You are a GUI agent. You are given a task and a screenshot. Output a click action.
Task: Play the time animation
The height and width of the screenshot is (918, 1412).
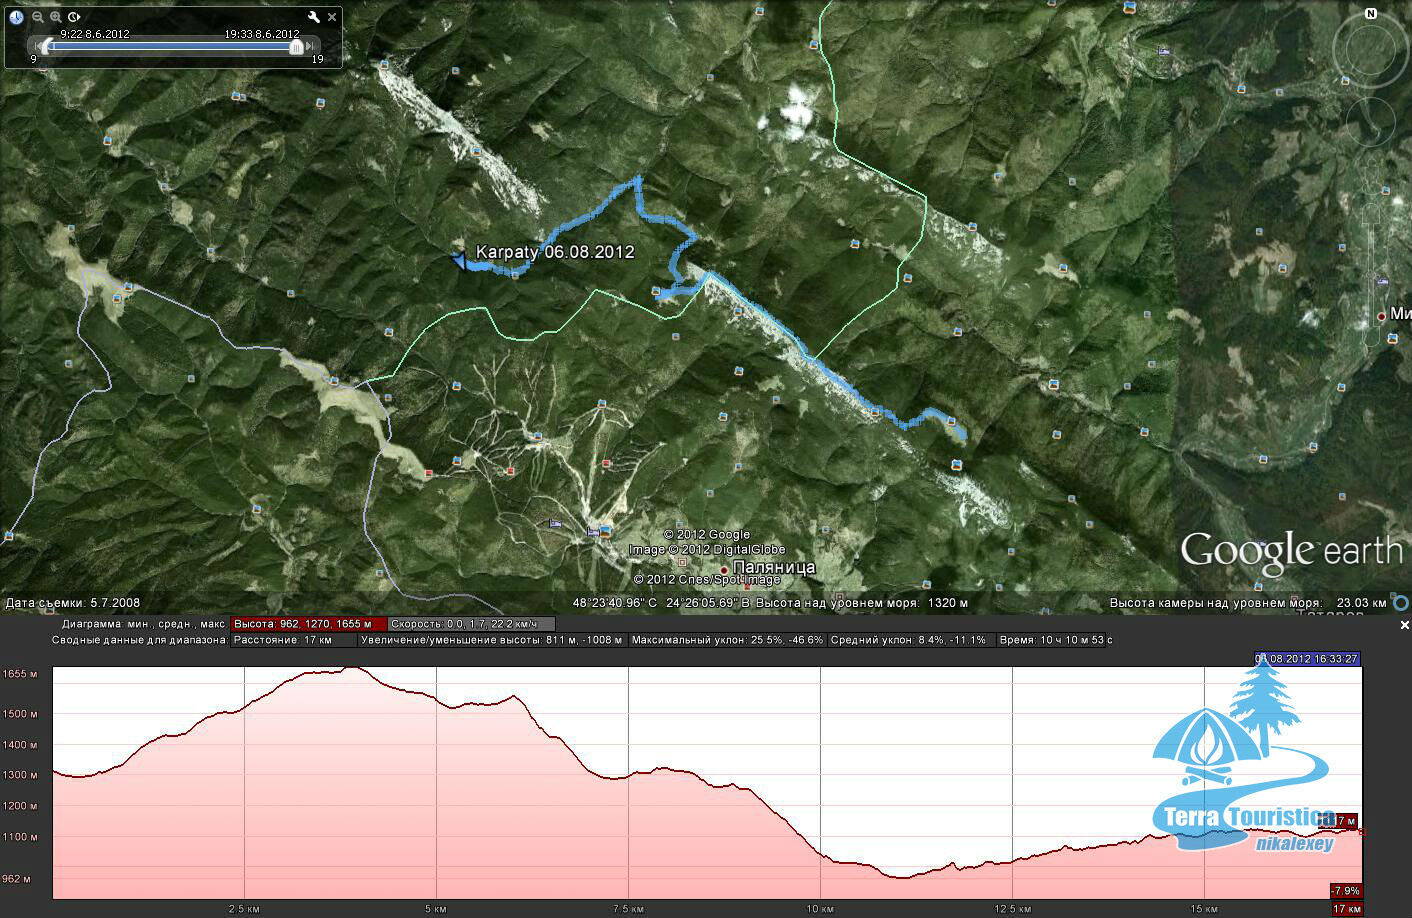tap(74, 17)
